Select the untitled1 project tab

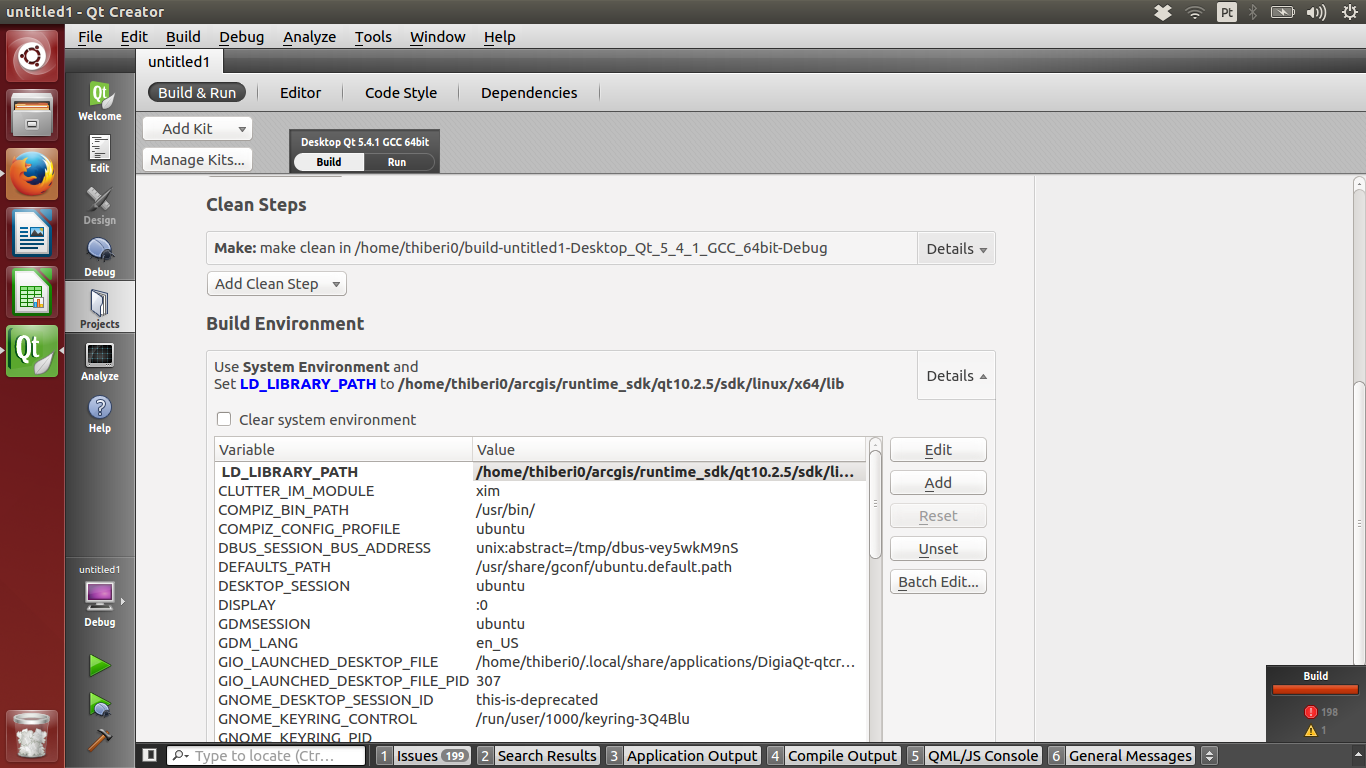coord(179,61)
